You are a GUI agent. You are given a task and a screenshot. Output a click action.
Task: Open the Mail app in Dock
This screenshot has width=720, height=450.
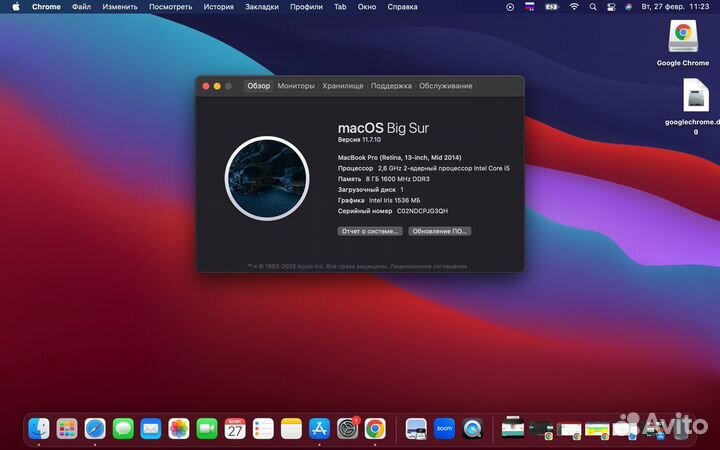(x=151, y=429)
